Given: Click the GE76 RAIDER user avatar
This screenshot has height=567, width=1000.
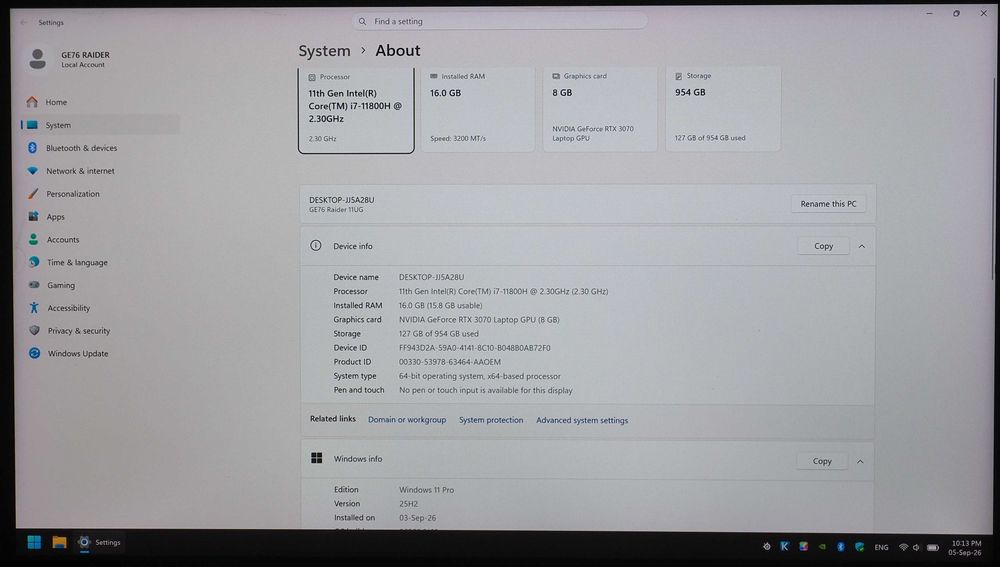Looking at the screenshot, I should 38,59.
